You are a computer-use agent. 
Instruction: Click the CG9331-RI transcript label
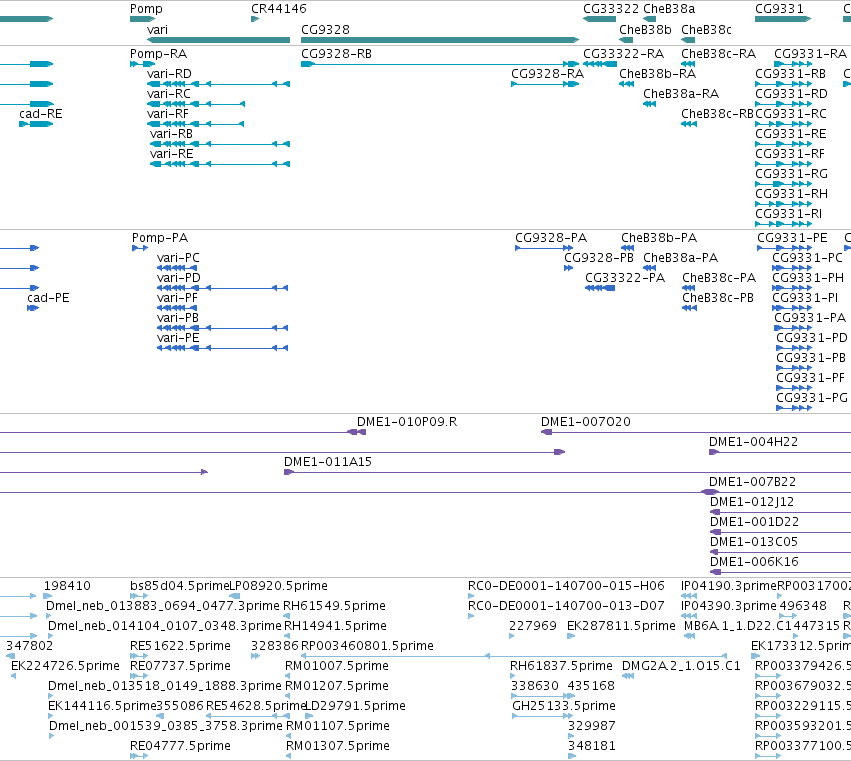[788, 214]
